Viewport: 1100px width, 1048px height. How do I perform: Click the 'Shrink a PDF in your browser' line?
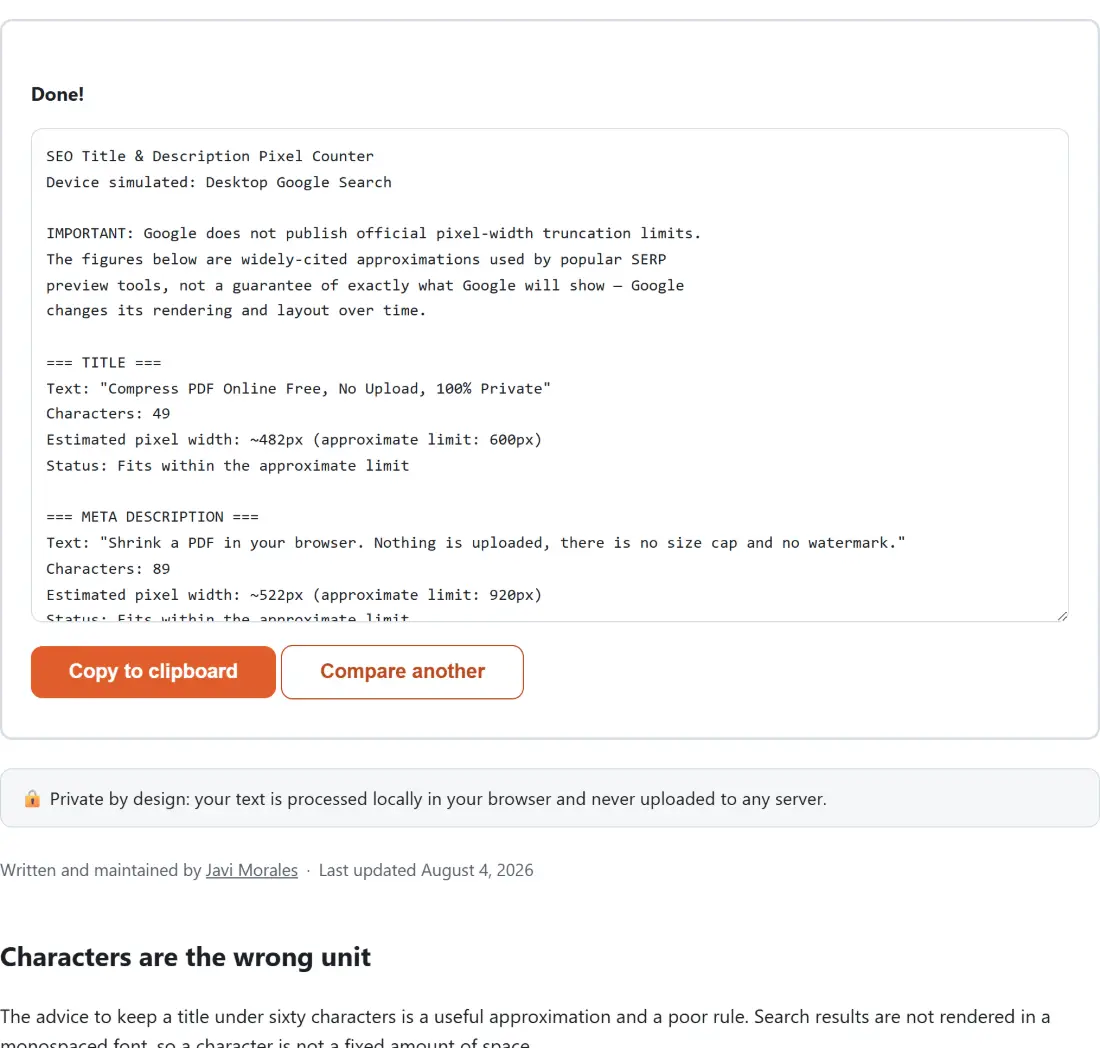(476, 543)
